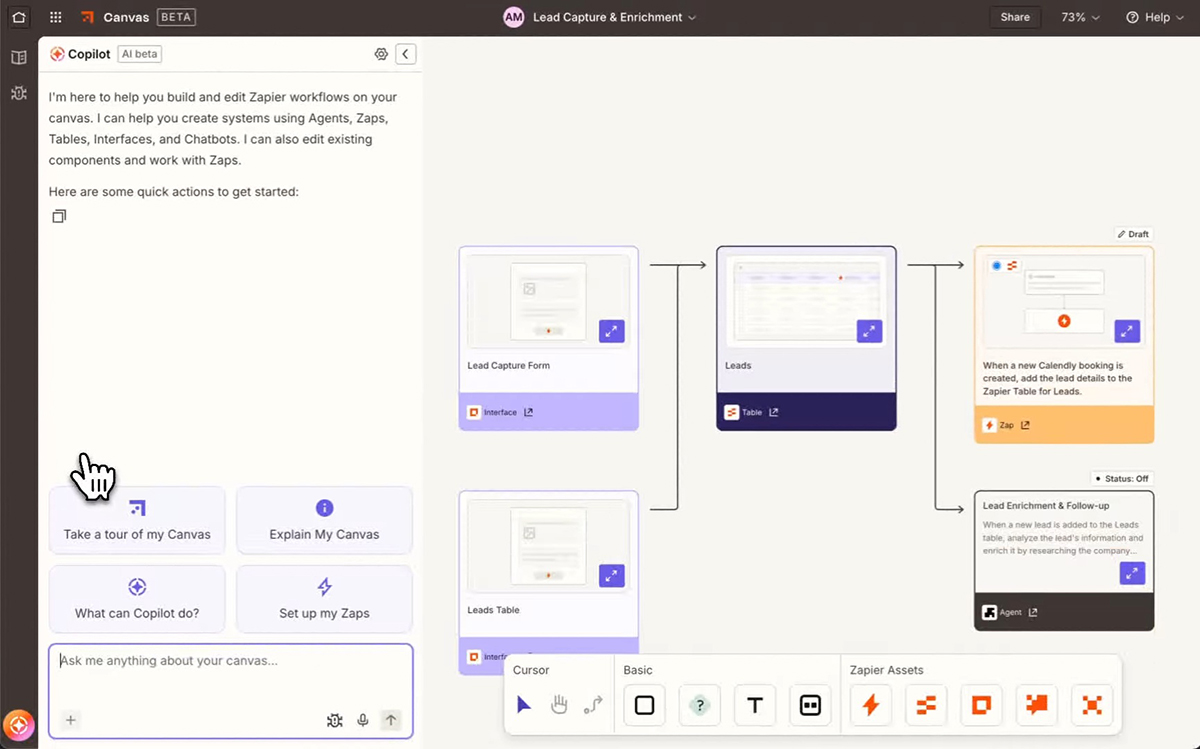Click the Share button
The image size is (1200, 749).
click(x=1015, y=17)
